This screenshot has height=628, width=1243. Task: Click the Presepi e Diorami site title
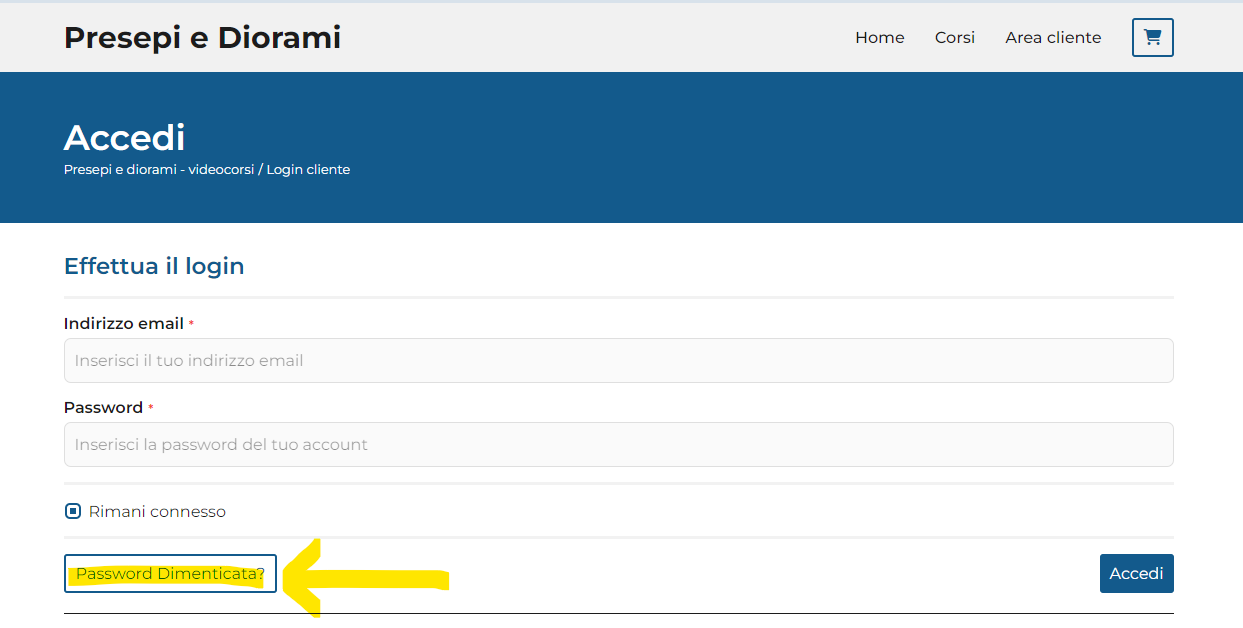point(202,38)
